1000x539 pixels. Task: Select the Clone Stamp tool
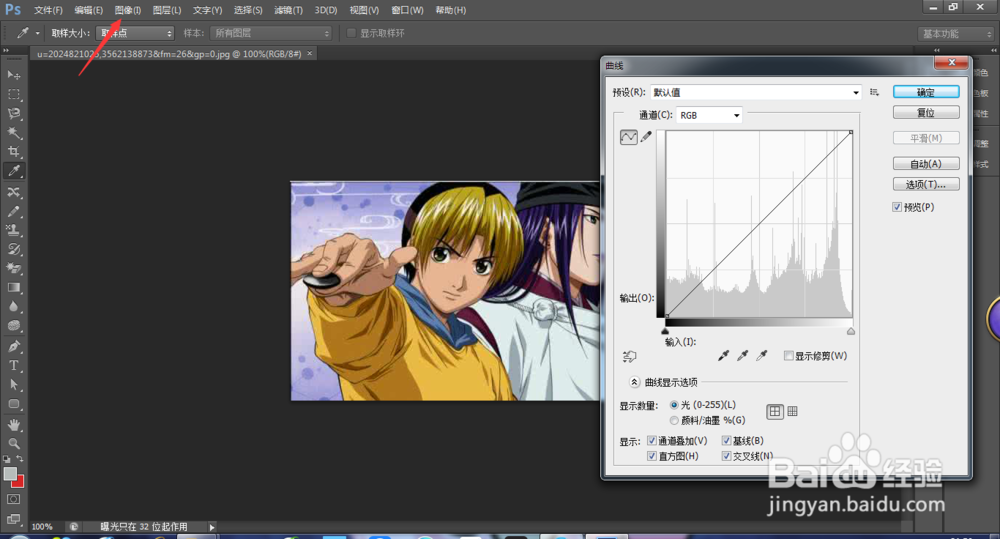tap(13, 230)
